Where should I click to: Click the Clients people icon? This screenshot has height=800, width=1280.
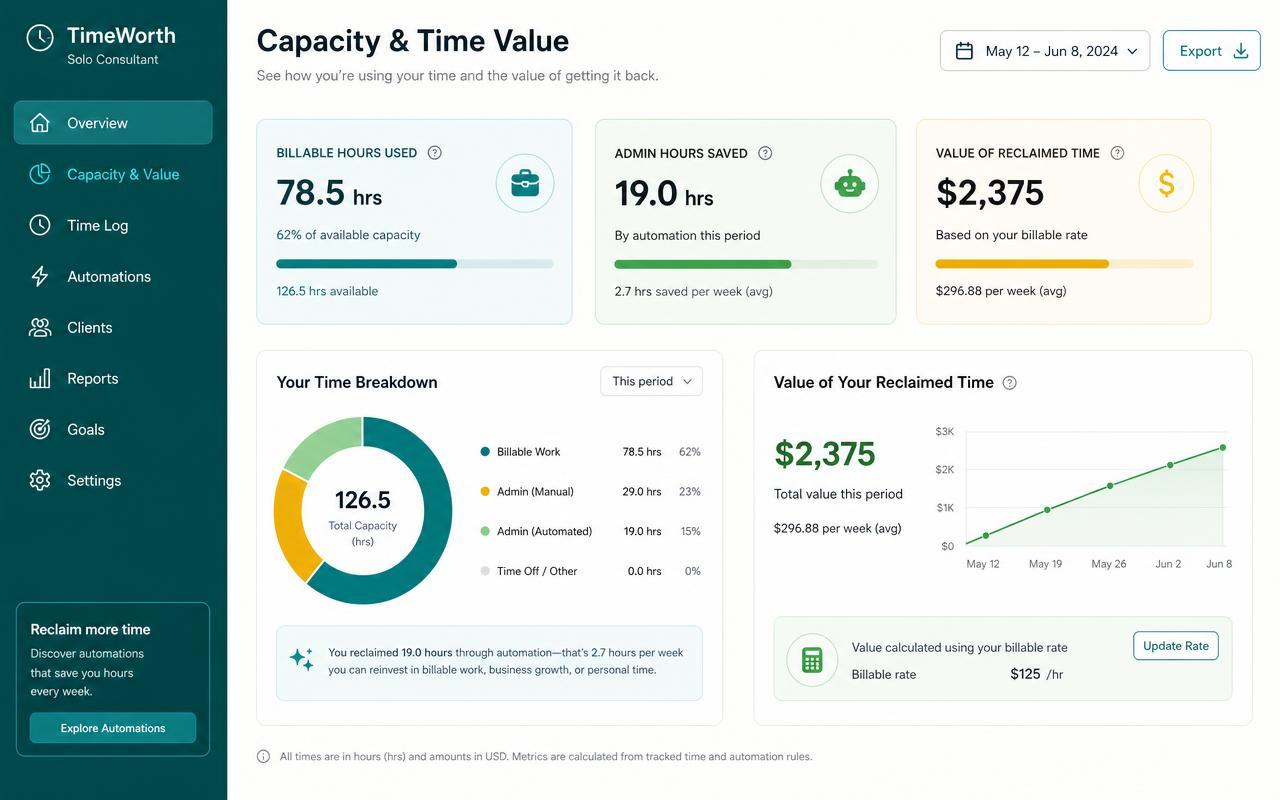point(40,327)
